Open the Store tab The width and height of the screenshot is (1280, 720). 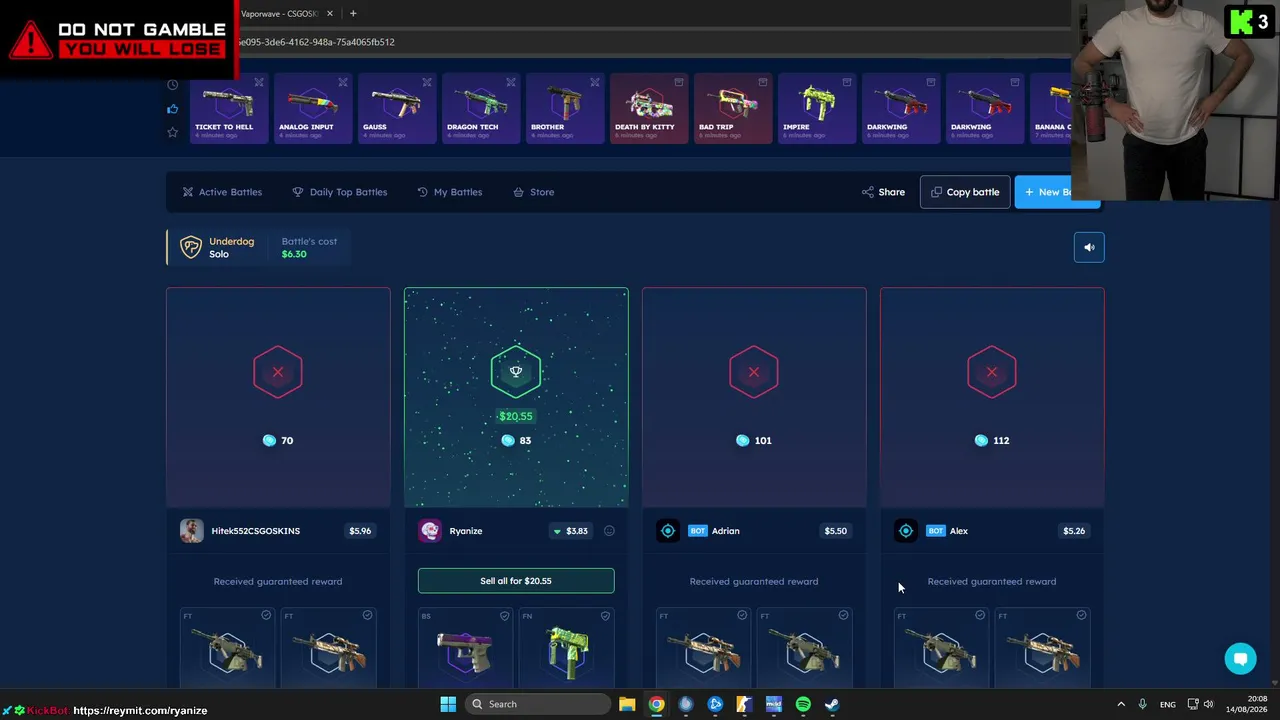533,192
